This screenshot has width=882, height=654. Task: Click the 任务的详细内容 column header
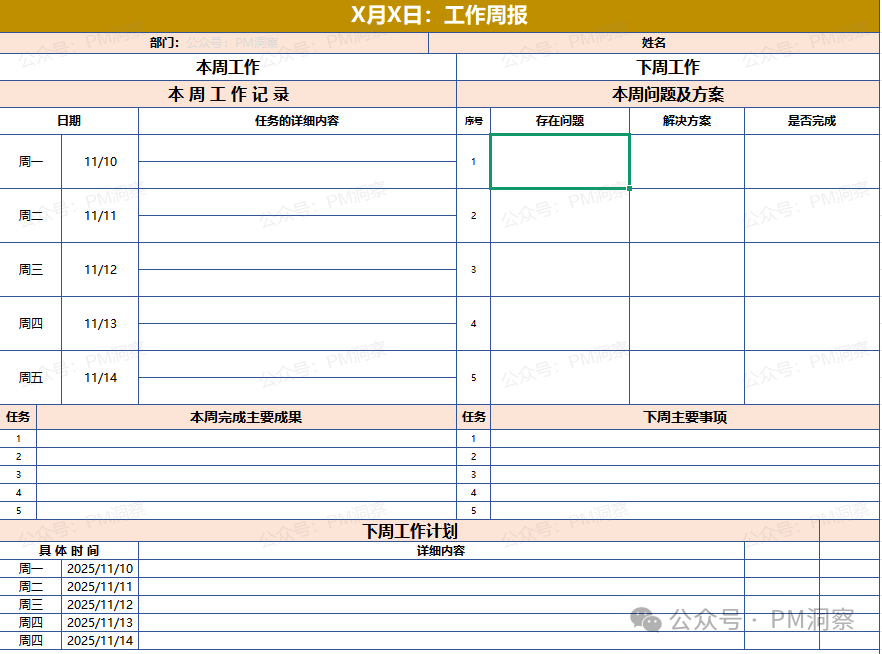[295, 119]
